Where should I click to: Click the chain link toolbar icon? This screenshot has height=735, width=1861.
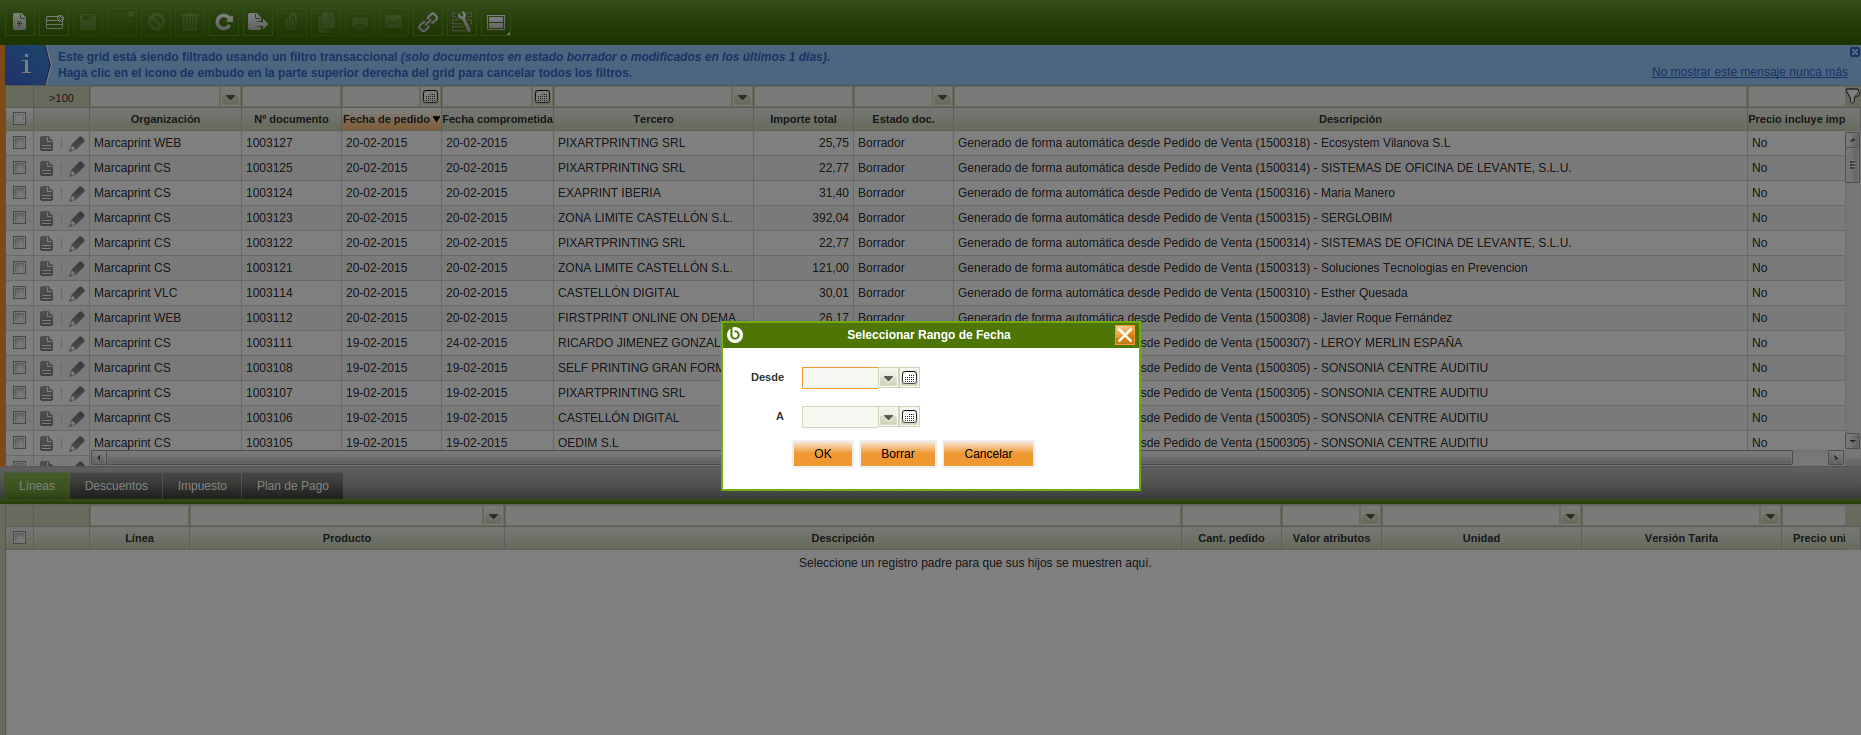pos(428,21)
